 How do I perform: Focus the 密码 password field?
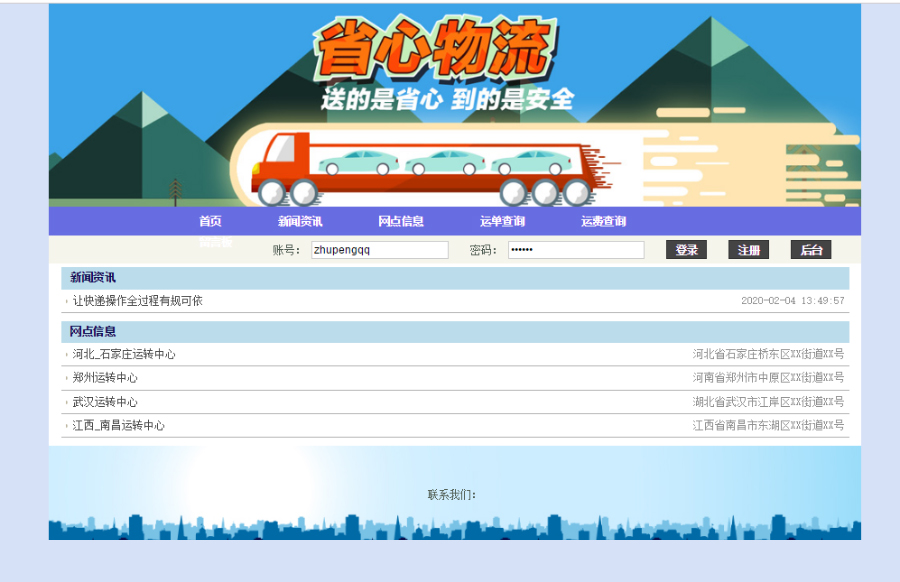pos(576,250)
